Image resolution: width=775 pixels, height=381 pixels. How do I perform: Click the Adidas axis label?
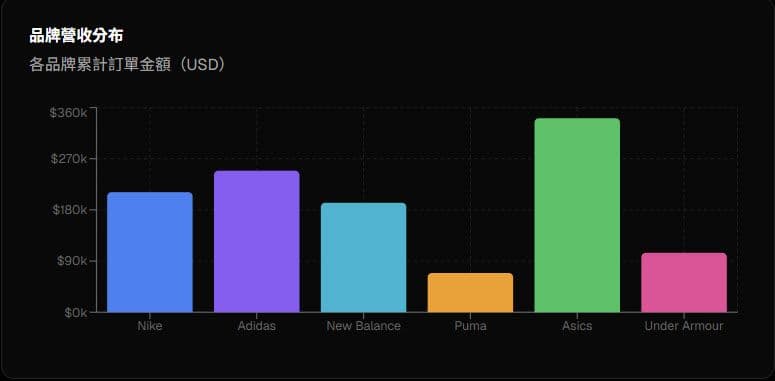pos(257,326)
